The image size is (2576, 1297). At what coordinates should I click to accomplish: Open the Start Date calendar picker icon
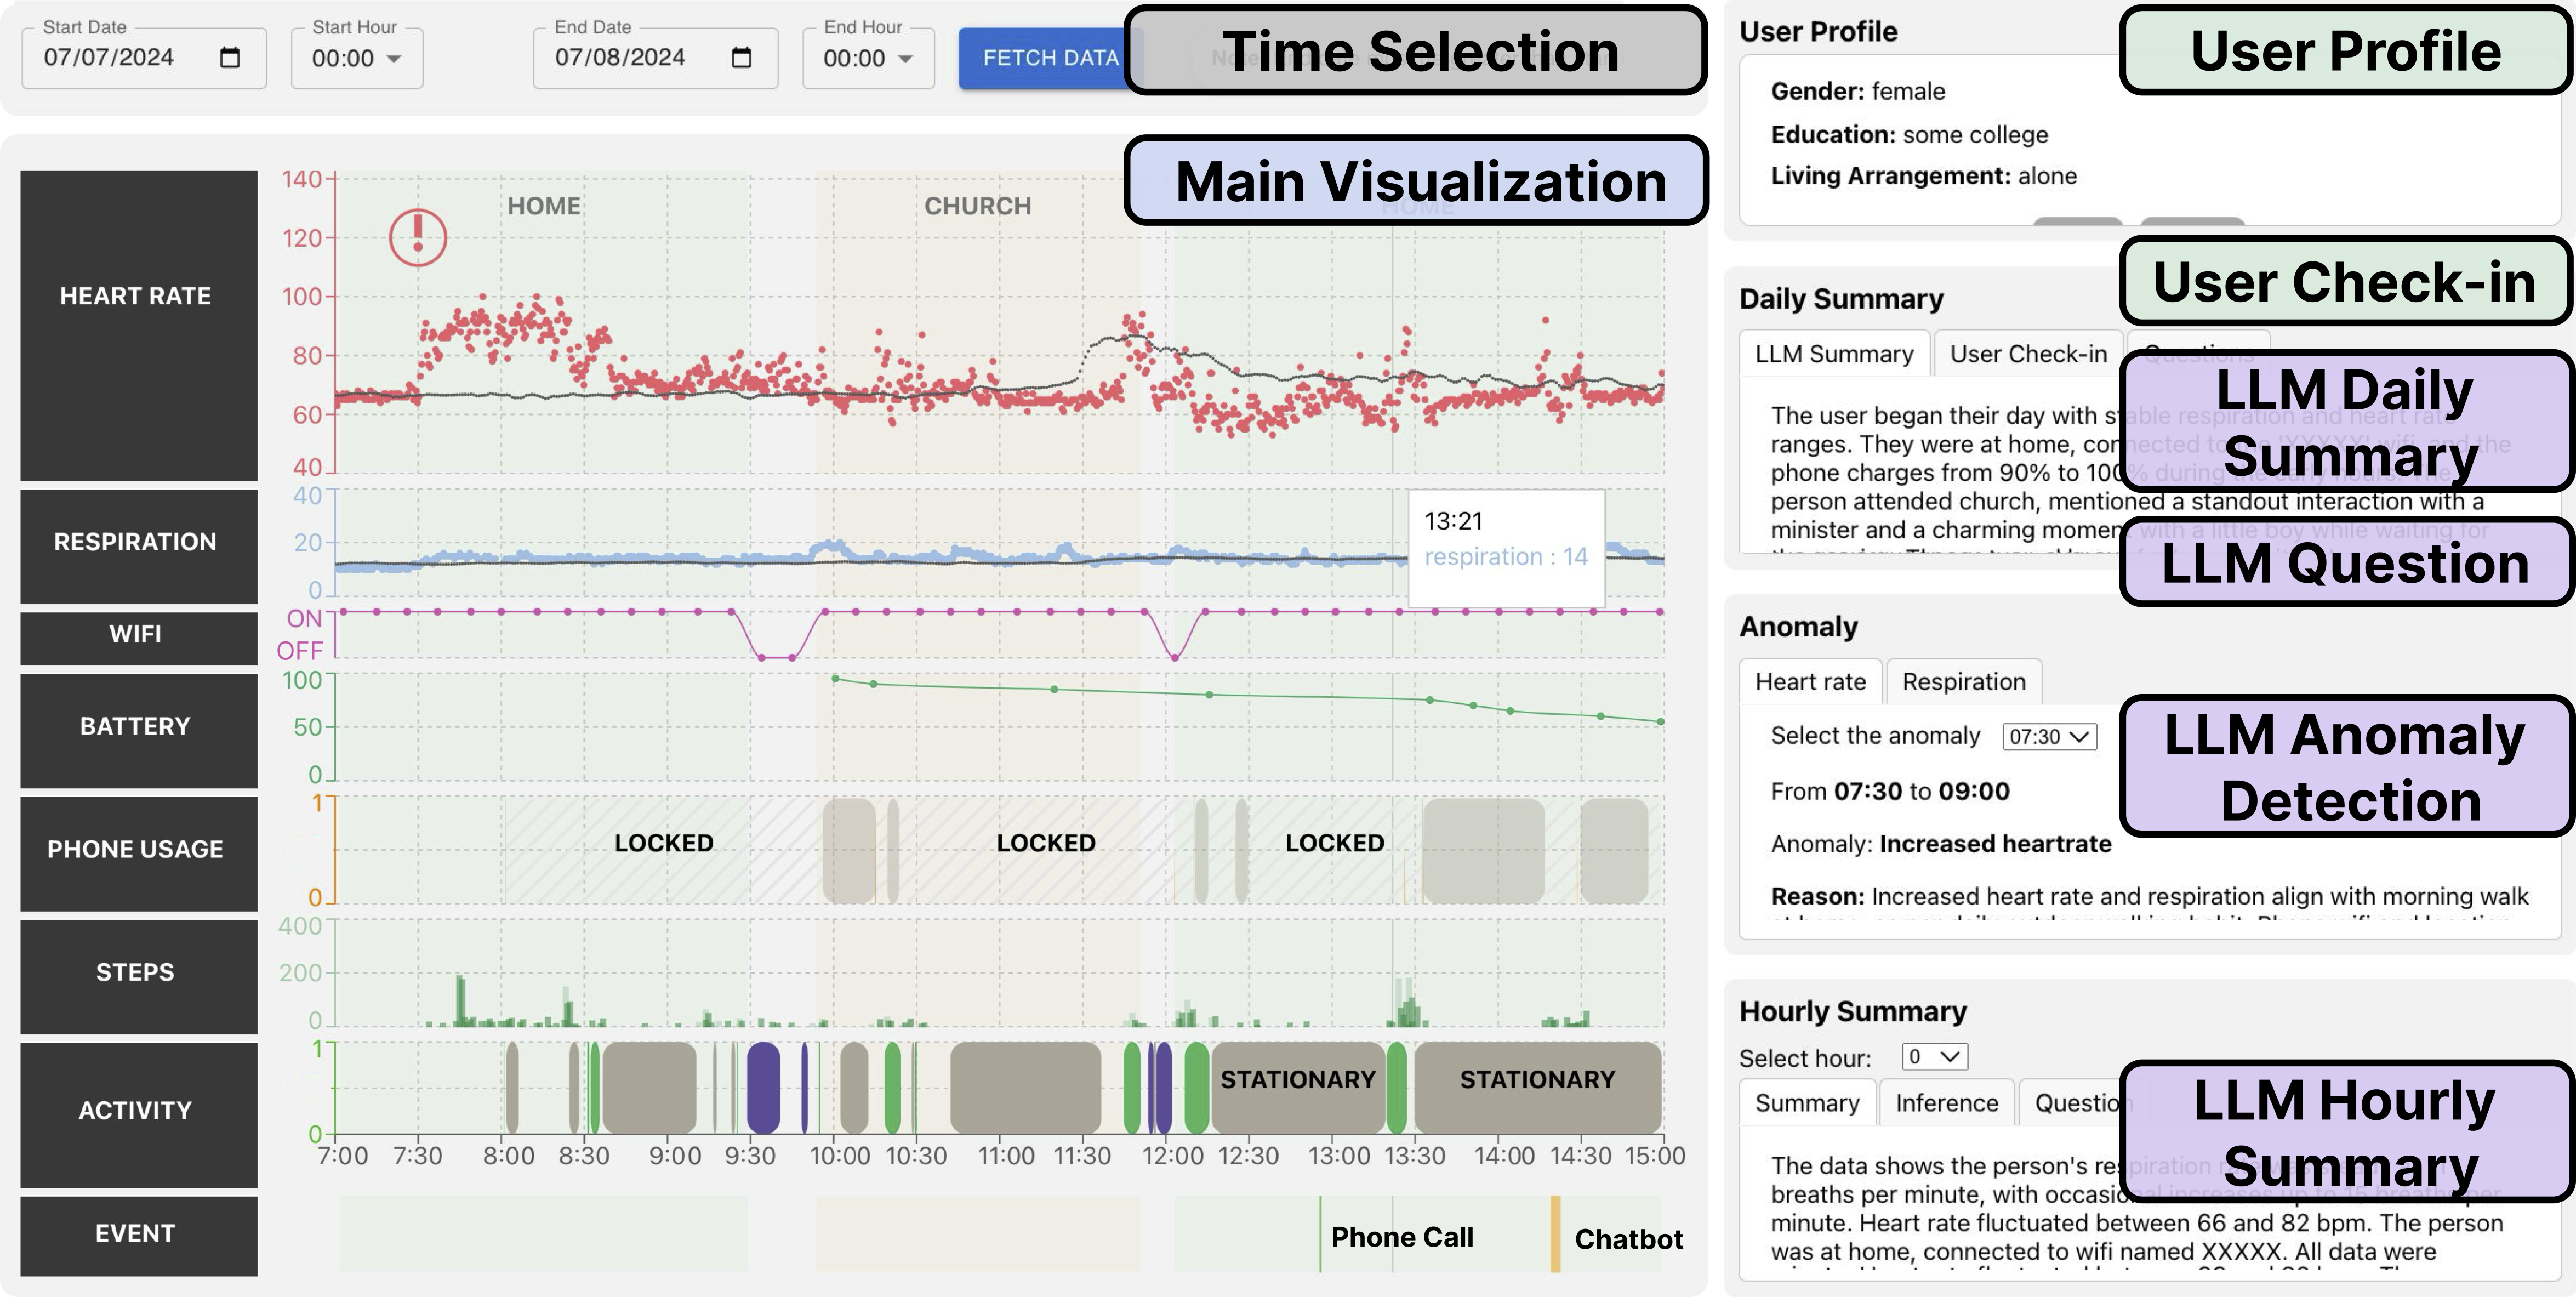point(230,58)
